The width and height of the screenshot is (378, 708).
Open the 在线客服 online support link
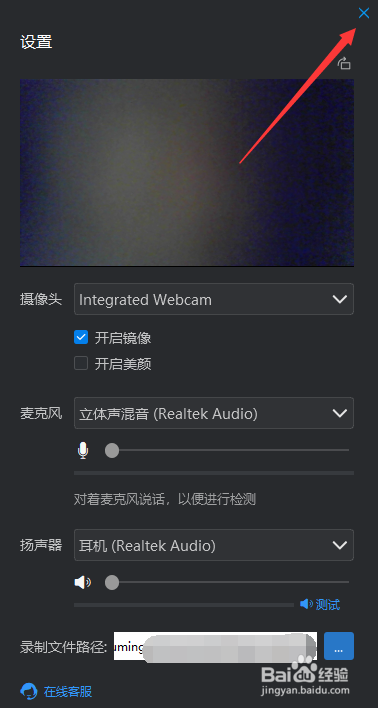pyautogui.click(x=68, y=691)
